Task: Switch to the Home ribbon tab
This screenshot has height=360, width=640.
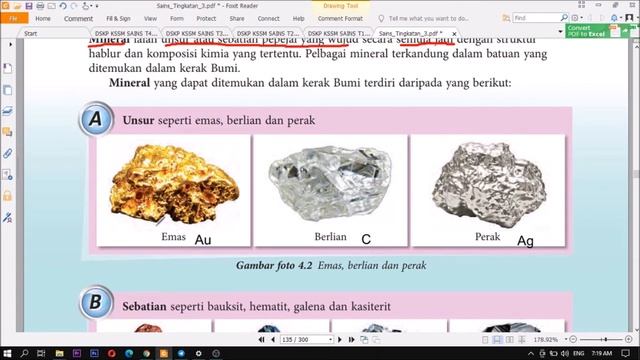Action: (43, 18)
